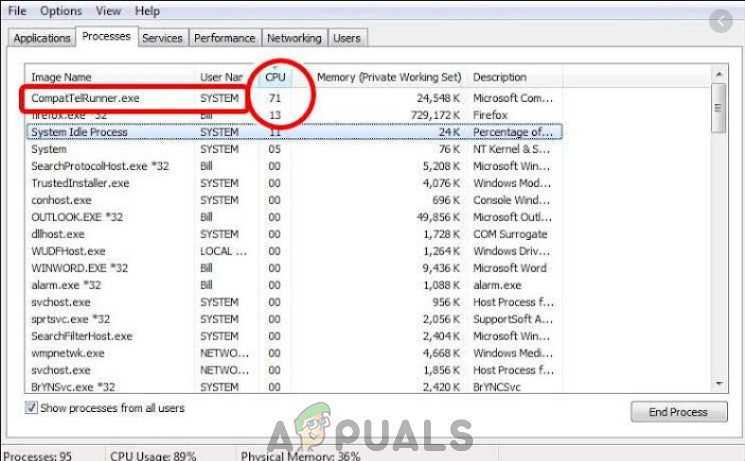Viewport: 745px width, 461px height.
Task: Open the Options menu
Action: [x=61, y=11]
